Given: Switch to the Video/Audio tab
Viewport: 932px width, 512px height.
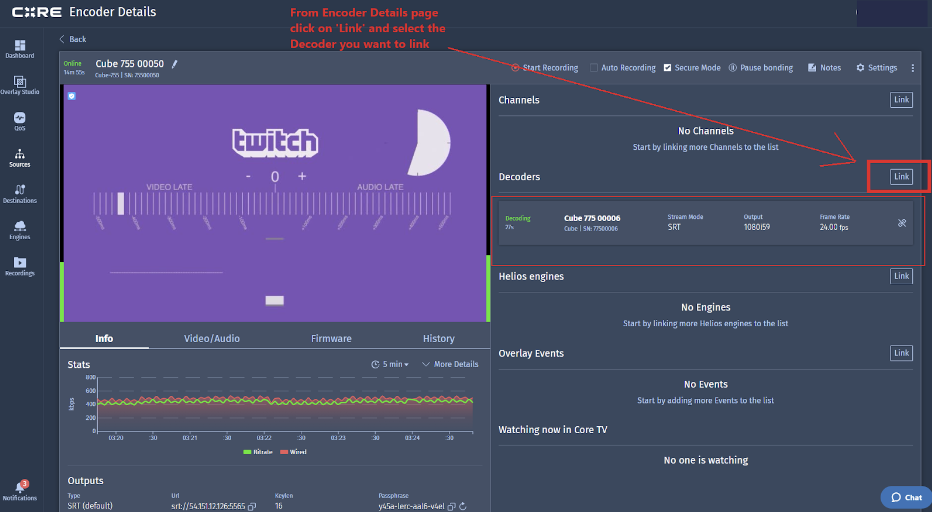Looking at the screenshot, I should point(211,338).
